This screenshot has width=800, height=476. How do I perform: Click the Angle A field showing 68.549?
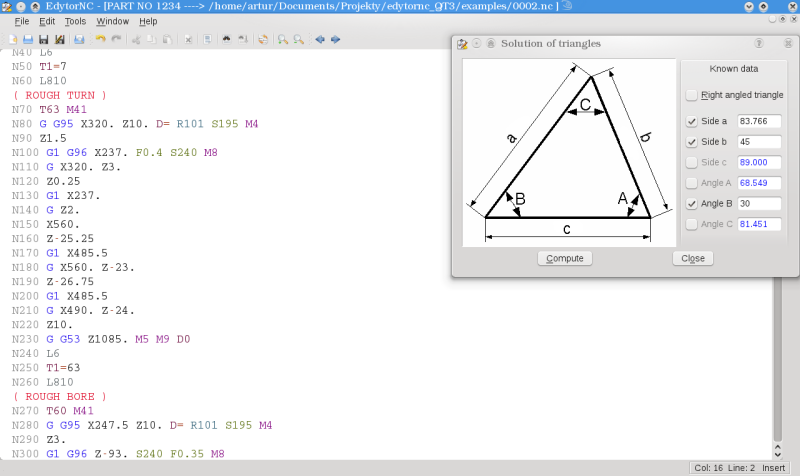click(x=759, y=183)
